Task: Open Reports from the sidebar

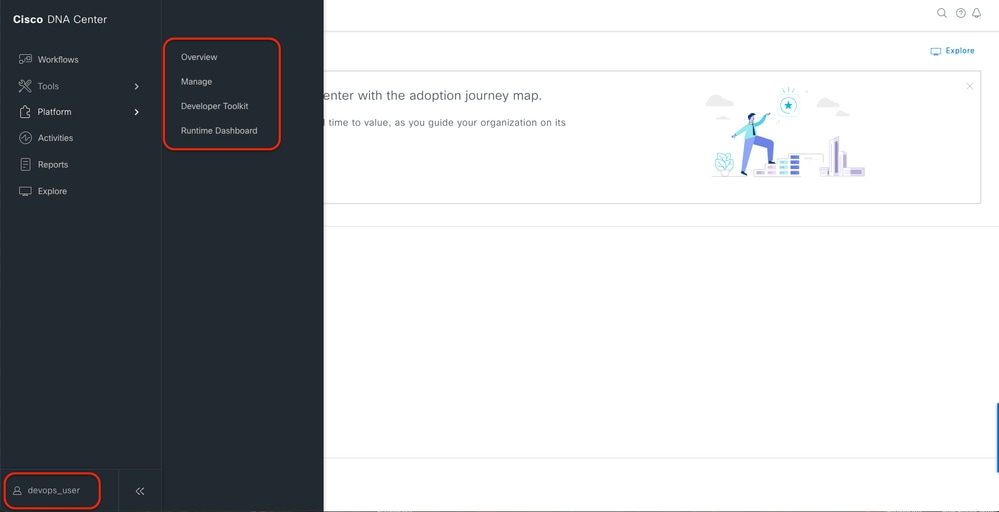Action: [53, 164]
